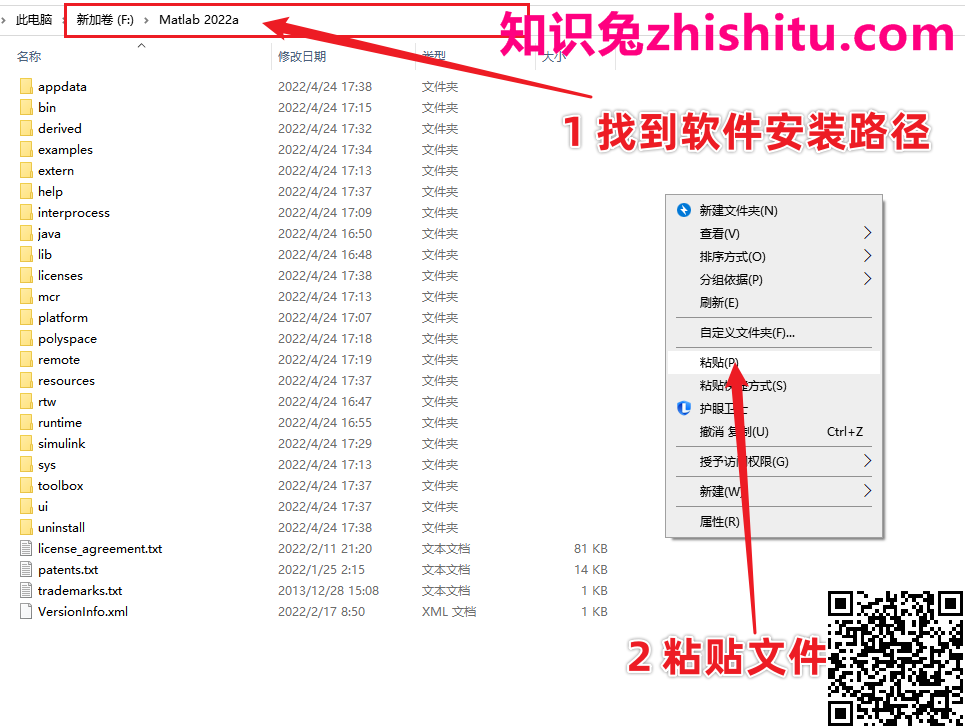
Task: Open the 新建(W) submenu
Action: pyautogui.click(x=774, y=491)
